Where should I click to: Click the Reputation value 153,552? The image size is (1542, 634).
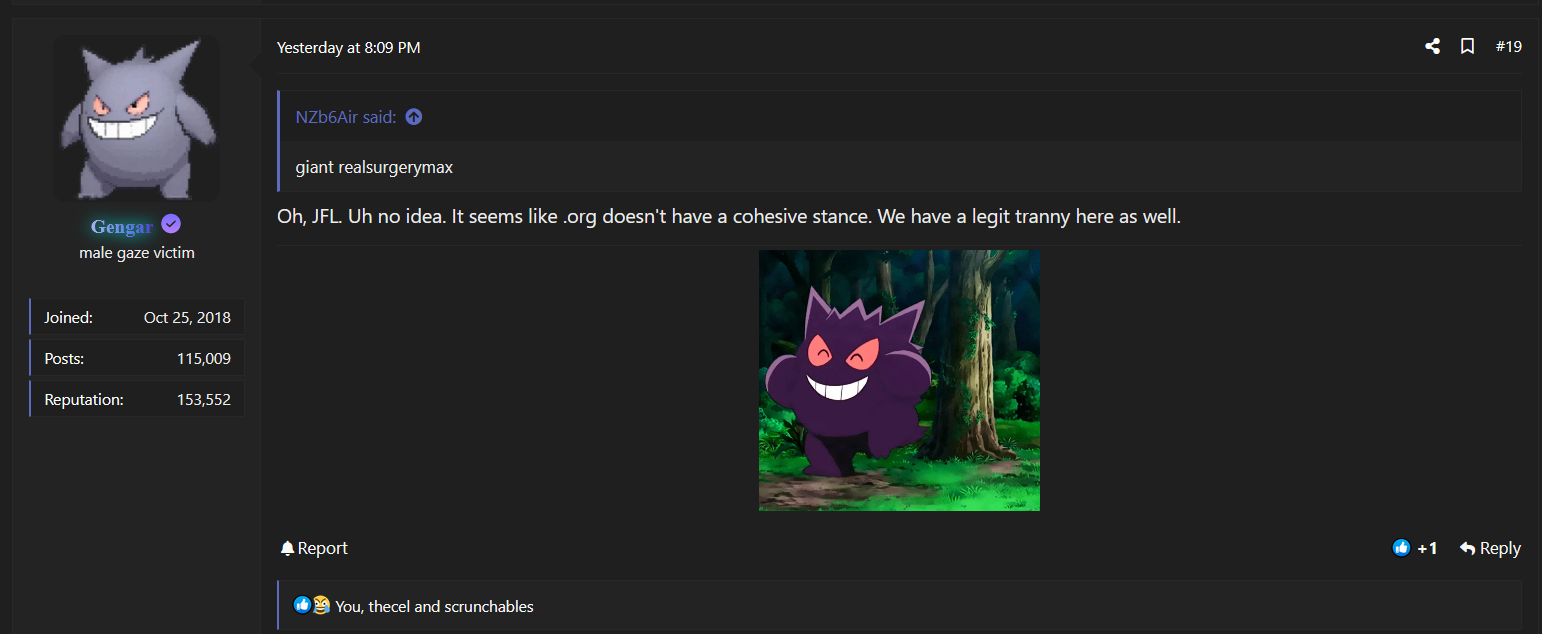pyautogui.click(x=204, y=399)
